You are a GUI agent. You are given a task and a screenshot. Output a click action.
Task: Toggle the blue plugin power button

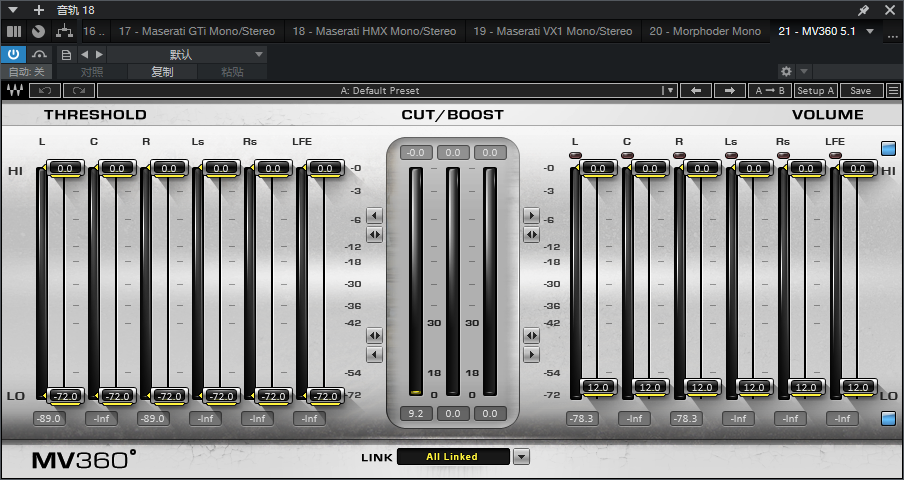(13, 55)
